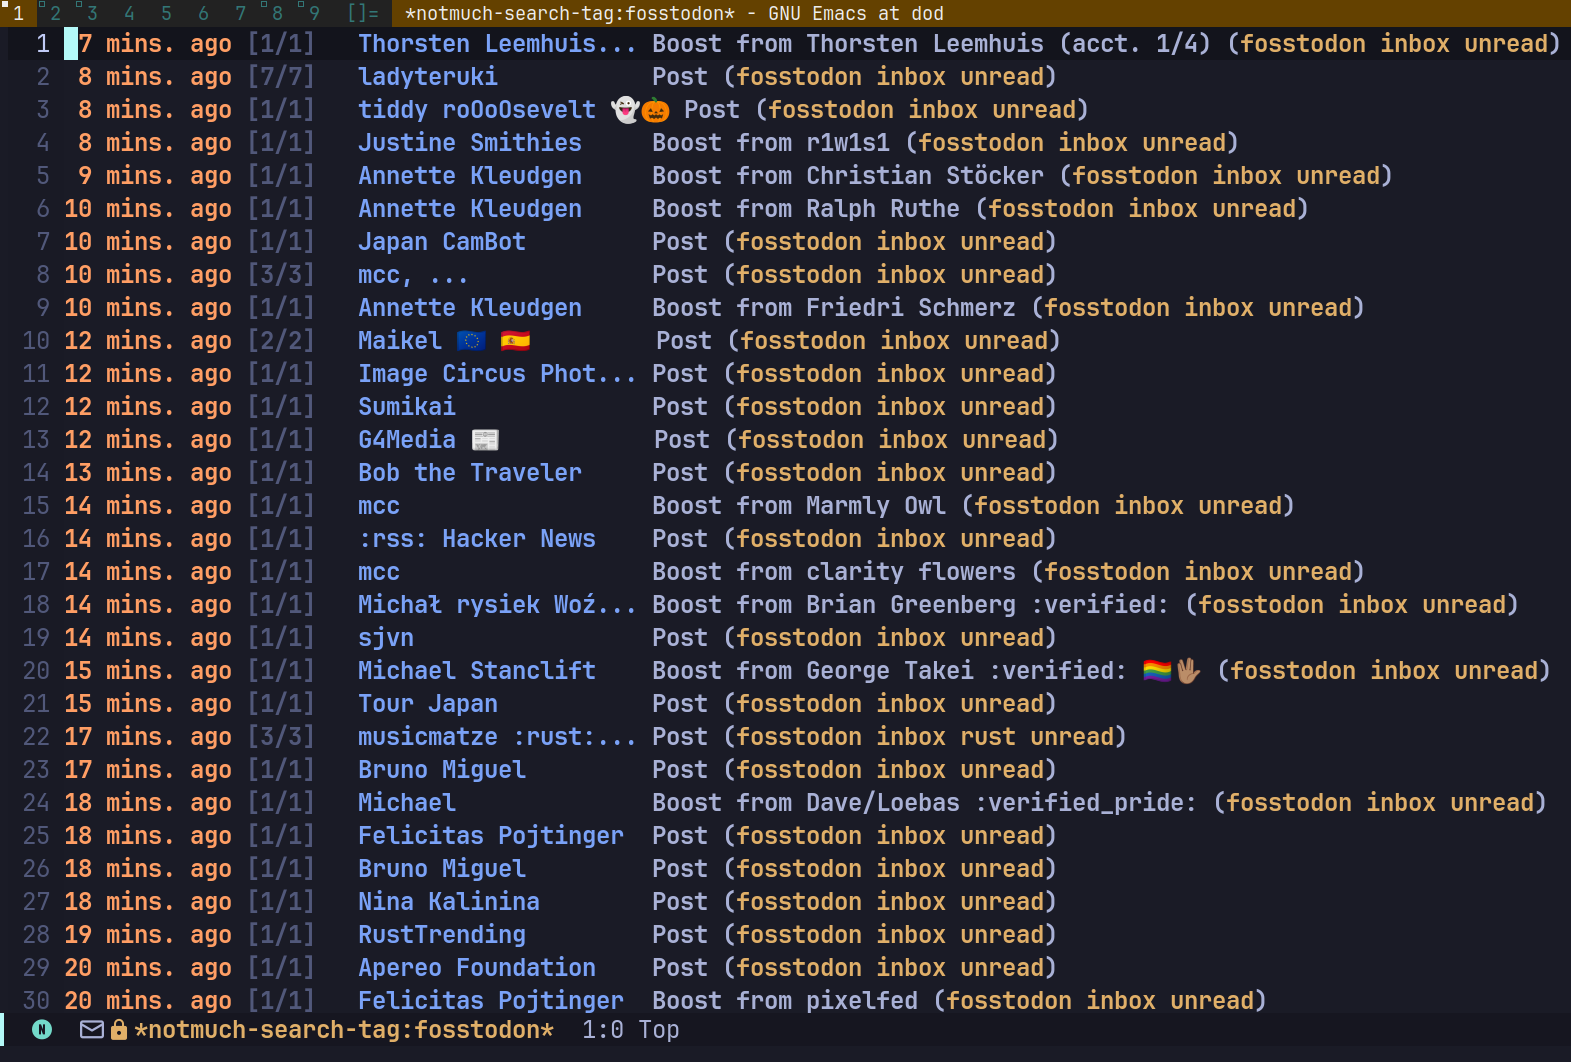Click the tiling layout symbol in top bar
The width and height of the screenshot is (1571, 1062).
(363, 13)
